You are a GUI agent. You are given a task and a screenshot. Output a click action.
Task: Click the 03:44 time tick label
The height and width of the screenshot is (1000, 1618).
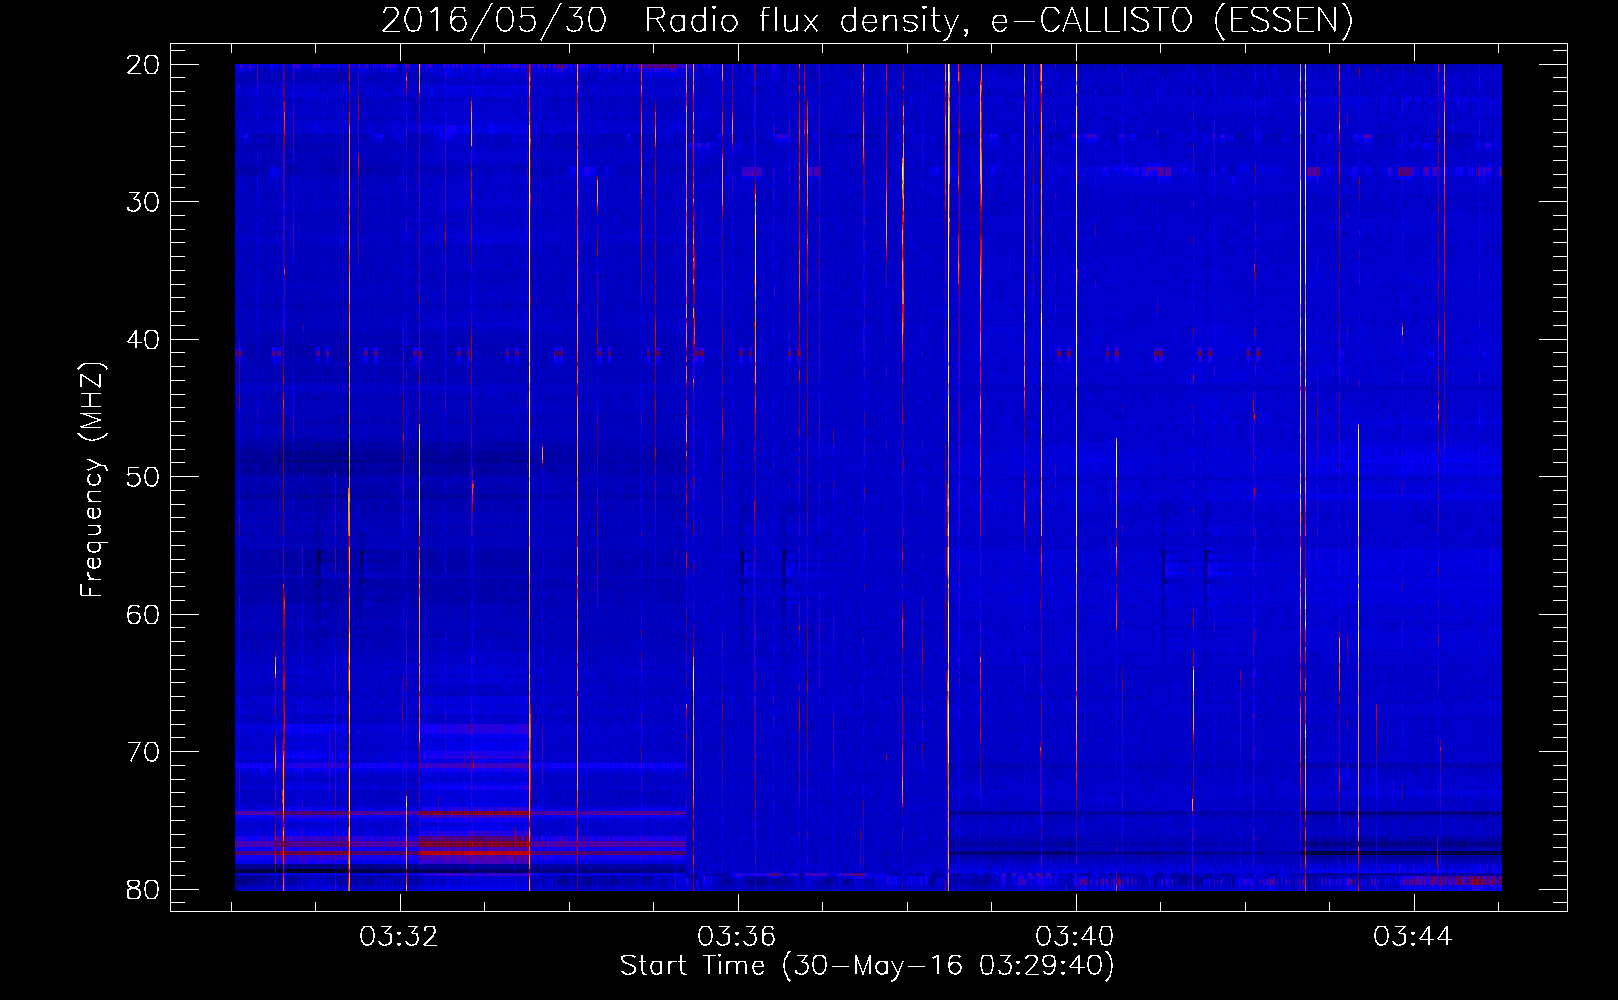[1413, 937]
